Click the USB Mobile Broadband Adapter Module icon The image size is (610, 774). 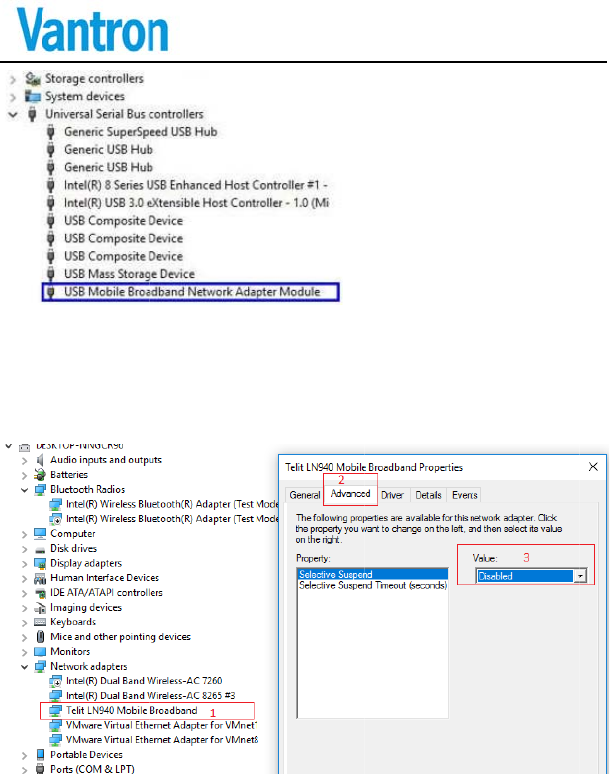click(x=50, y=292)
